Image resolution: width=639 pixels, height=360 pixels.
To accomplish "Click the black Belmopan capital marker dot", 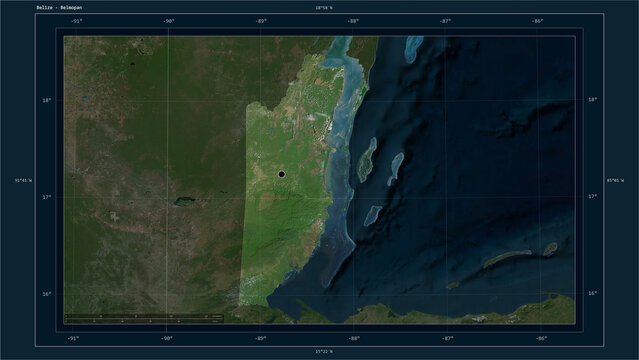I will point(281,174).
